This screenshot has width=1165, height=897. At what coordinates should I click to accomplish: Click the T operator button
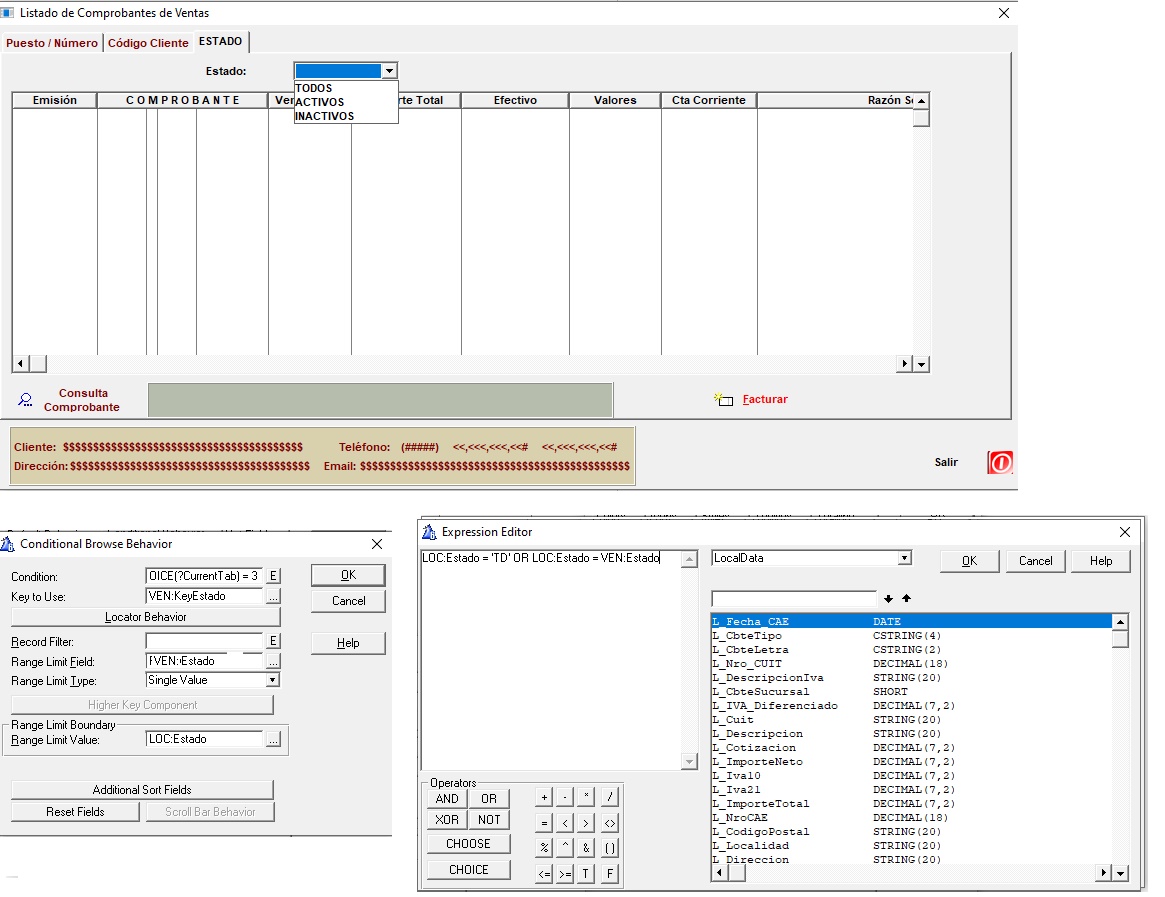pyautogui.click(x=586, y=874)
